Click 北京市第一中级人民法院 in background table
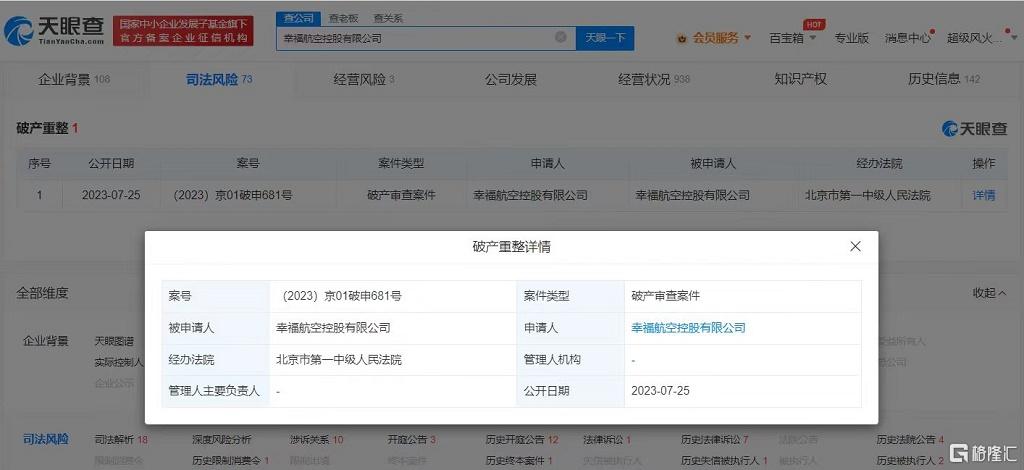 (867, 195)
